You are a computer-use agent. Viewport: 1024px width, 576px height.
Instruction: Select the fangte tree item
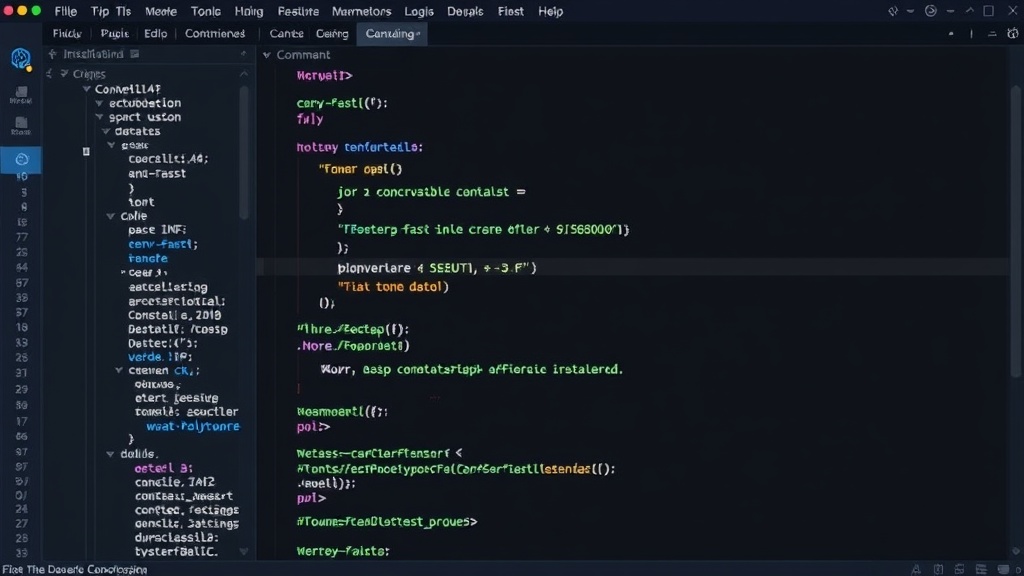[148, 259]
